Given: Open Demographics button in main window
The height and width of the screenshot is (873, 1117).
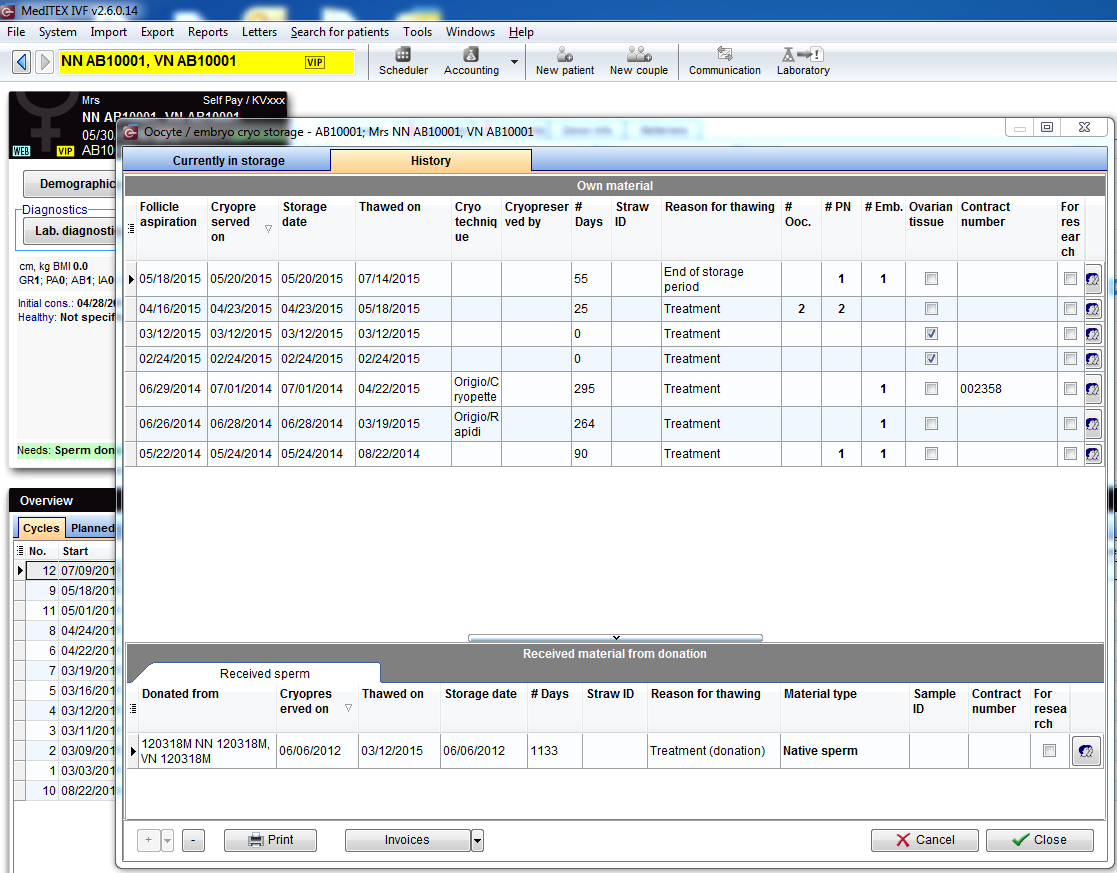Looking at the screenshot, I should (70, 184).
